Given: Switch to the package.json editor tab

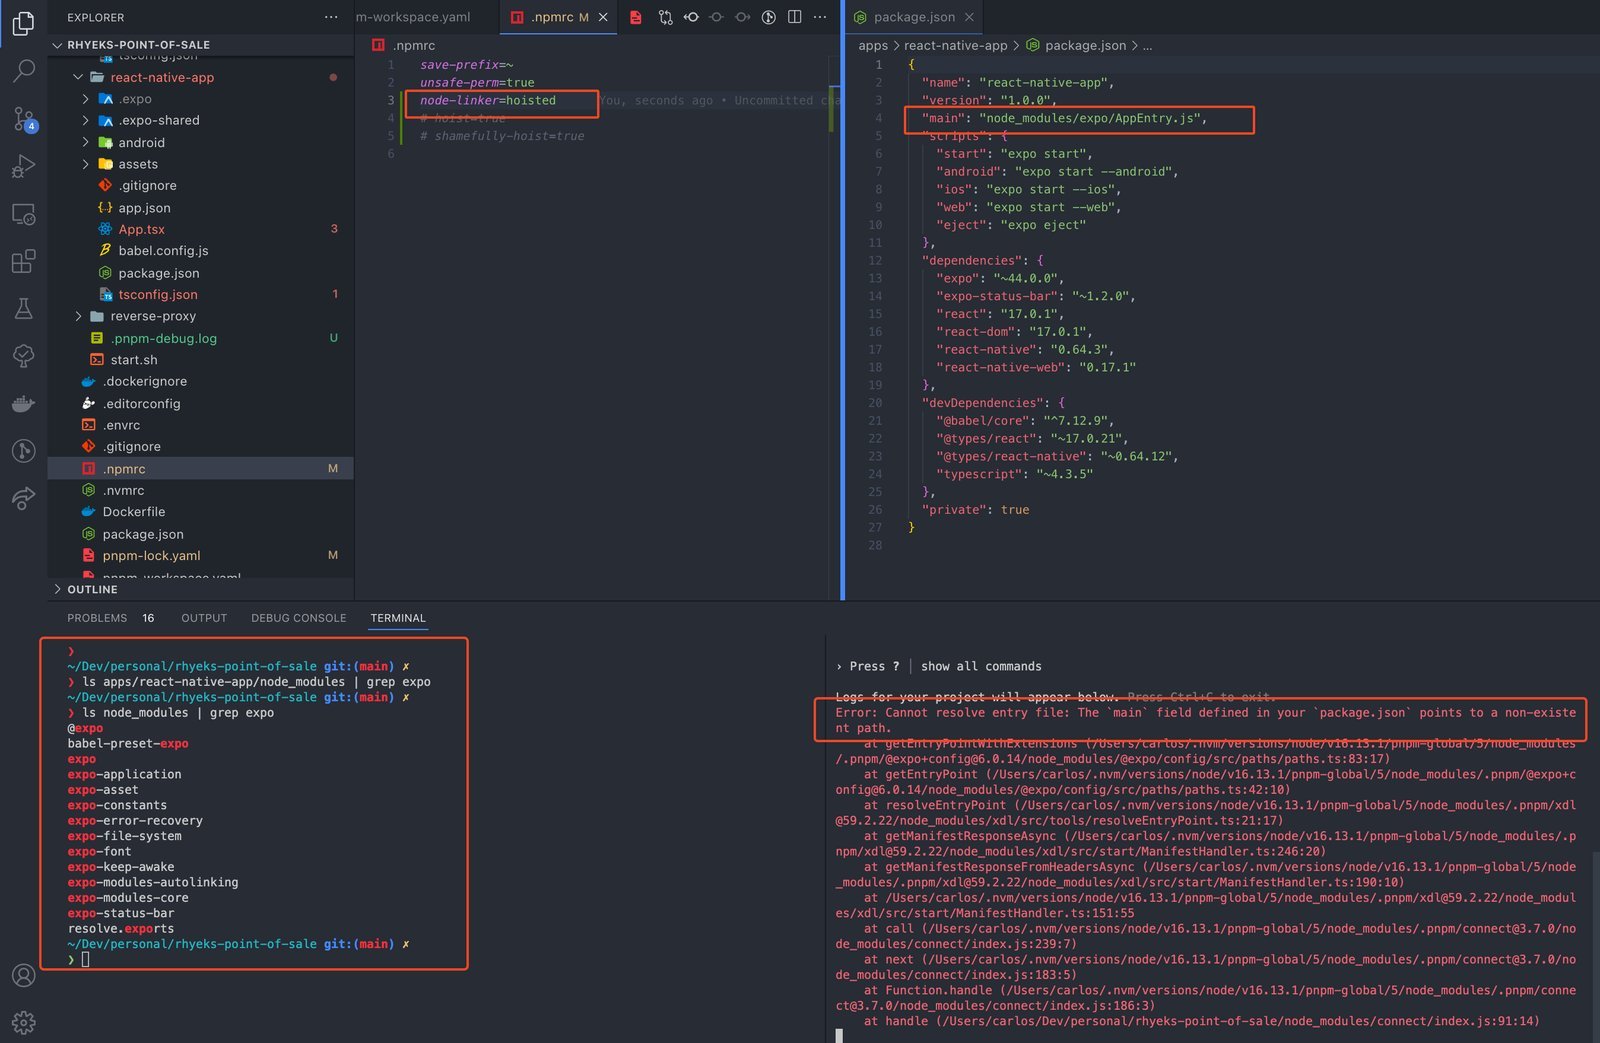Looking at the screenshot, I should click(914, 17).
